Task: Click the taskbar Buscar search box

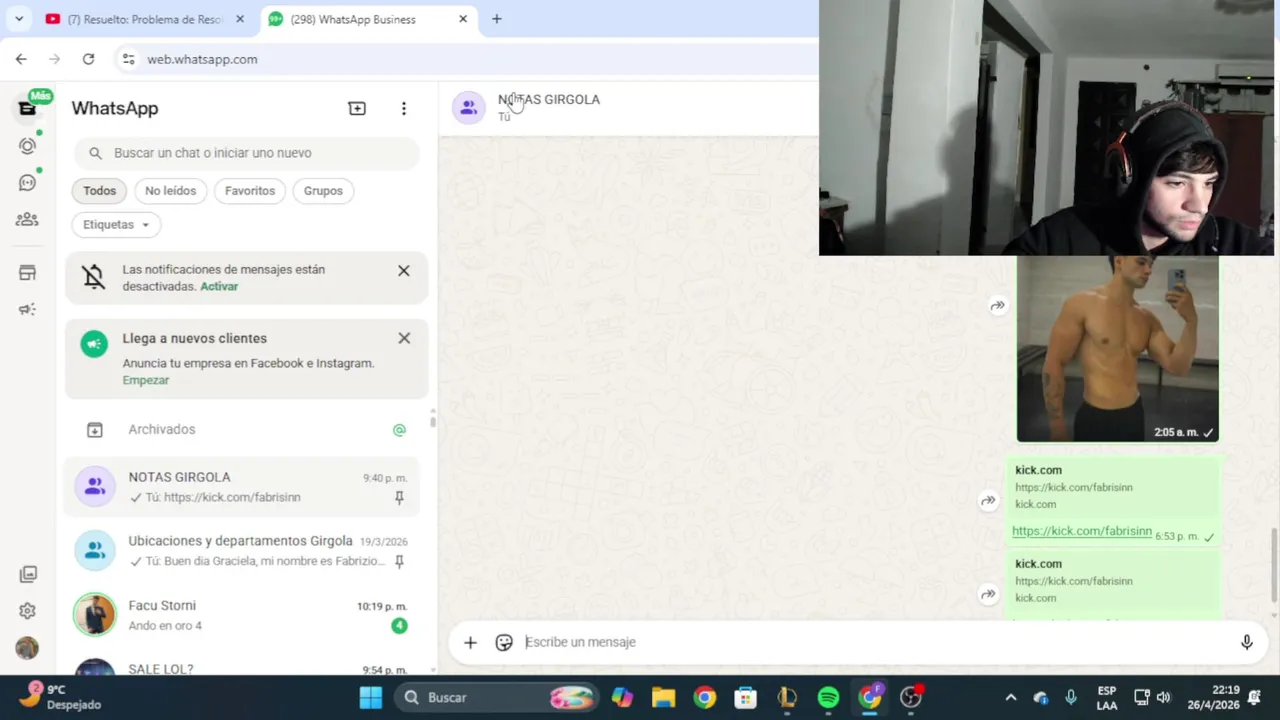Action: [x=495, y=697]
